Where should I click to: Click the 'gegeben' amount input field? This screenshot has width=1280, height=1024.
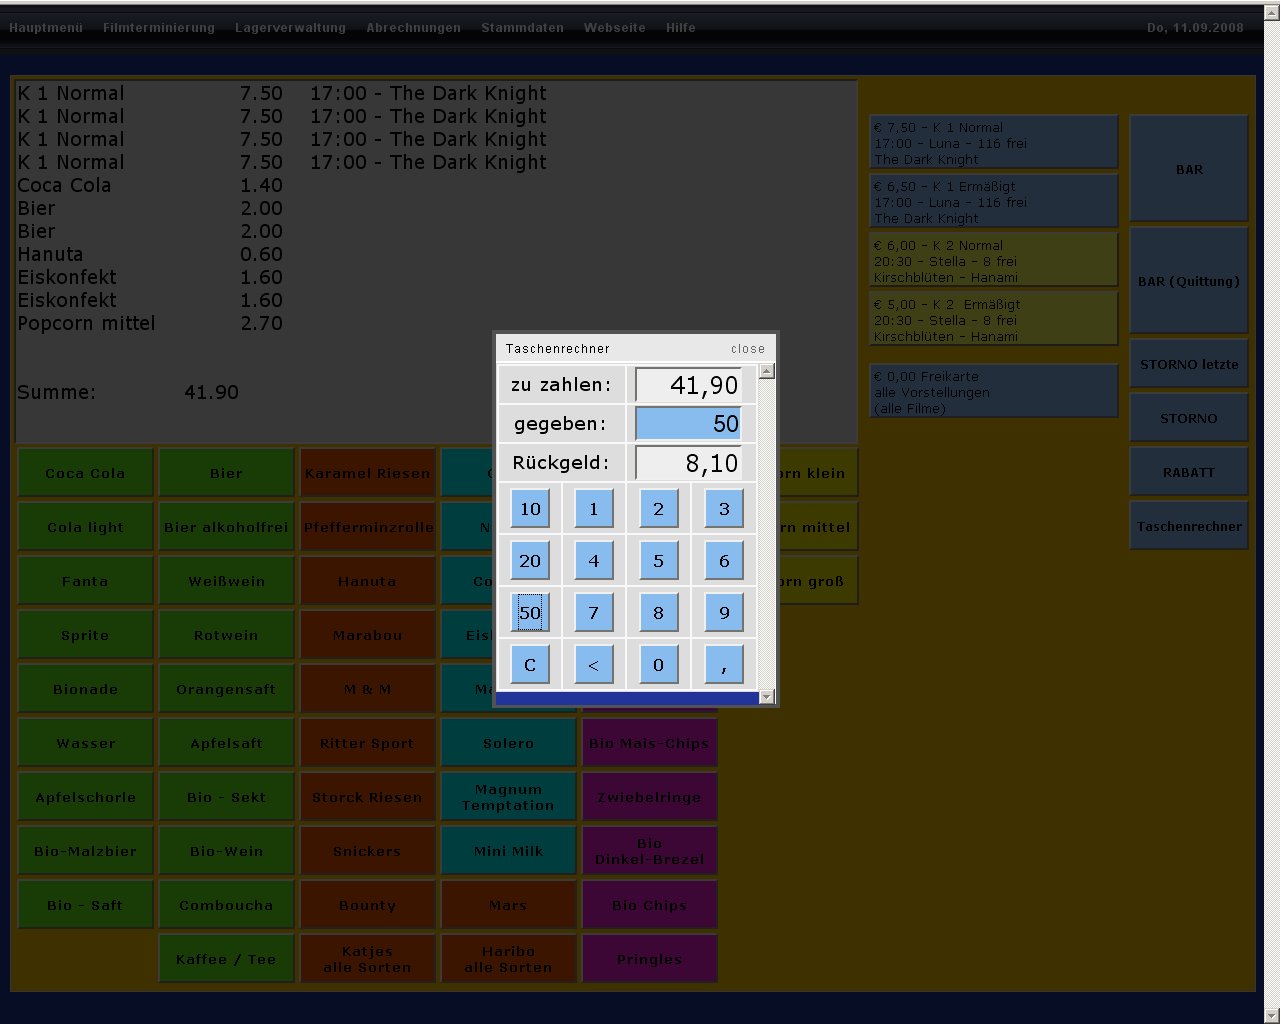pyautogui.click(x=688, y=424)
